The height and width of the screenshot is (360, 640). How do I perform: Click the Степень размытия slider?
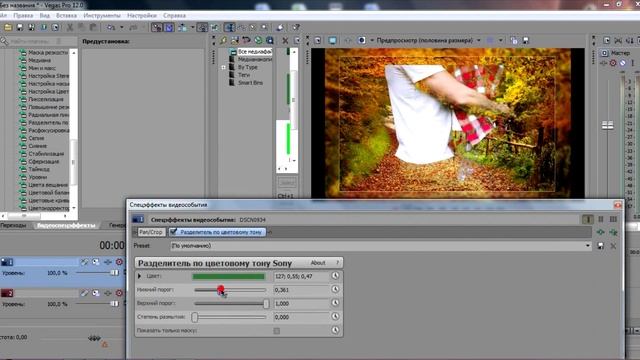coord(230,317)
